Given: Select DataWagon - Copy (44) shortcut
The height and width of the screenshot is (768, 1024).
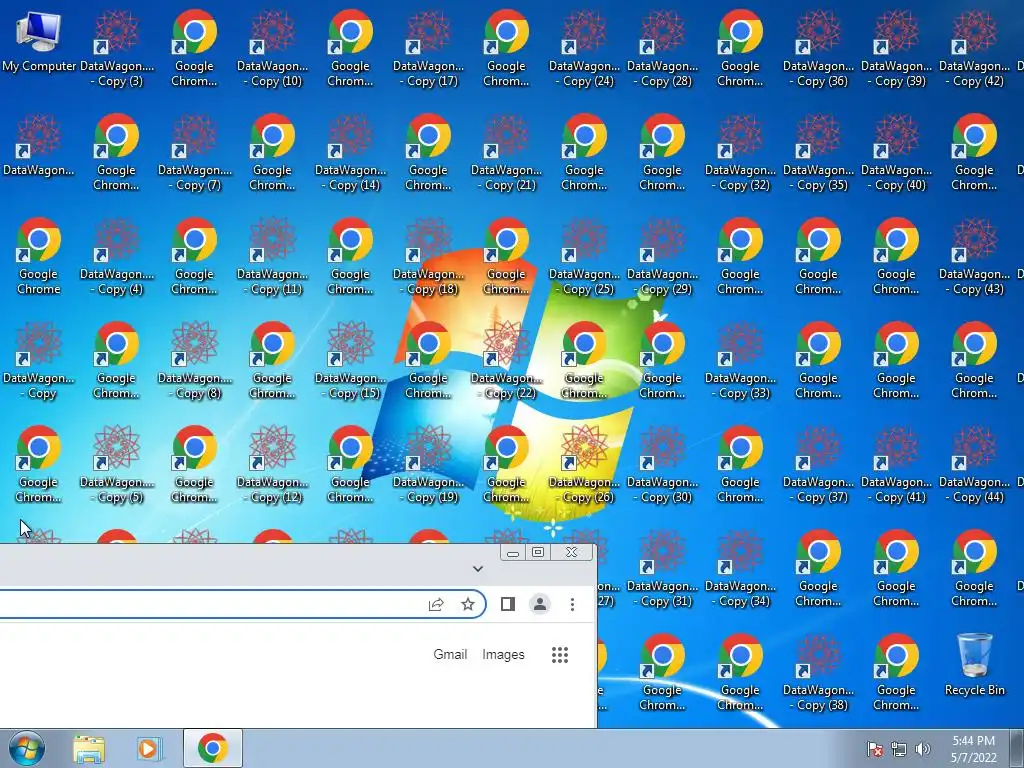Looking at the screenshot, I should (974, 464).
